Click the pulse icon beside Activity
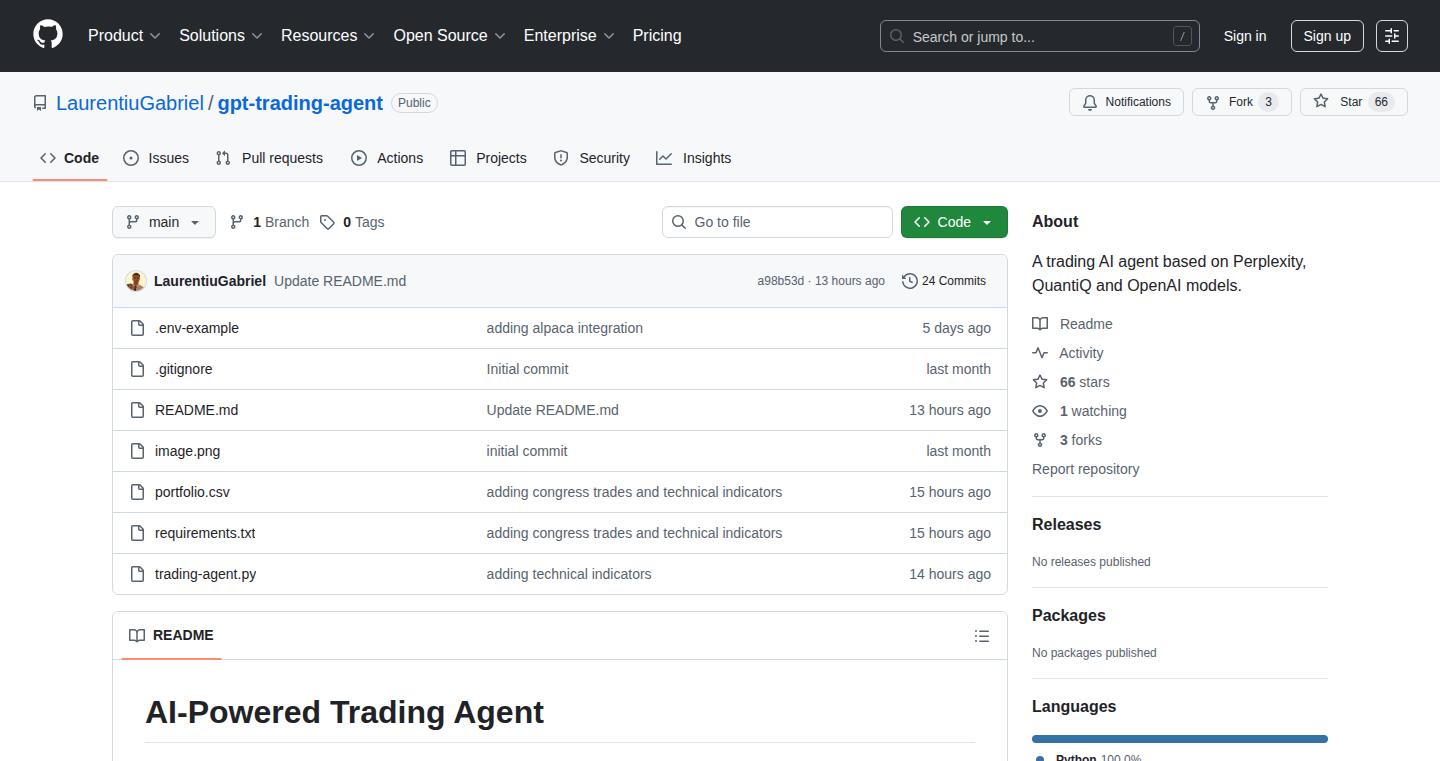The width and height of the screenshot is (1440, 761). (1040, 353)
